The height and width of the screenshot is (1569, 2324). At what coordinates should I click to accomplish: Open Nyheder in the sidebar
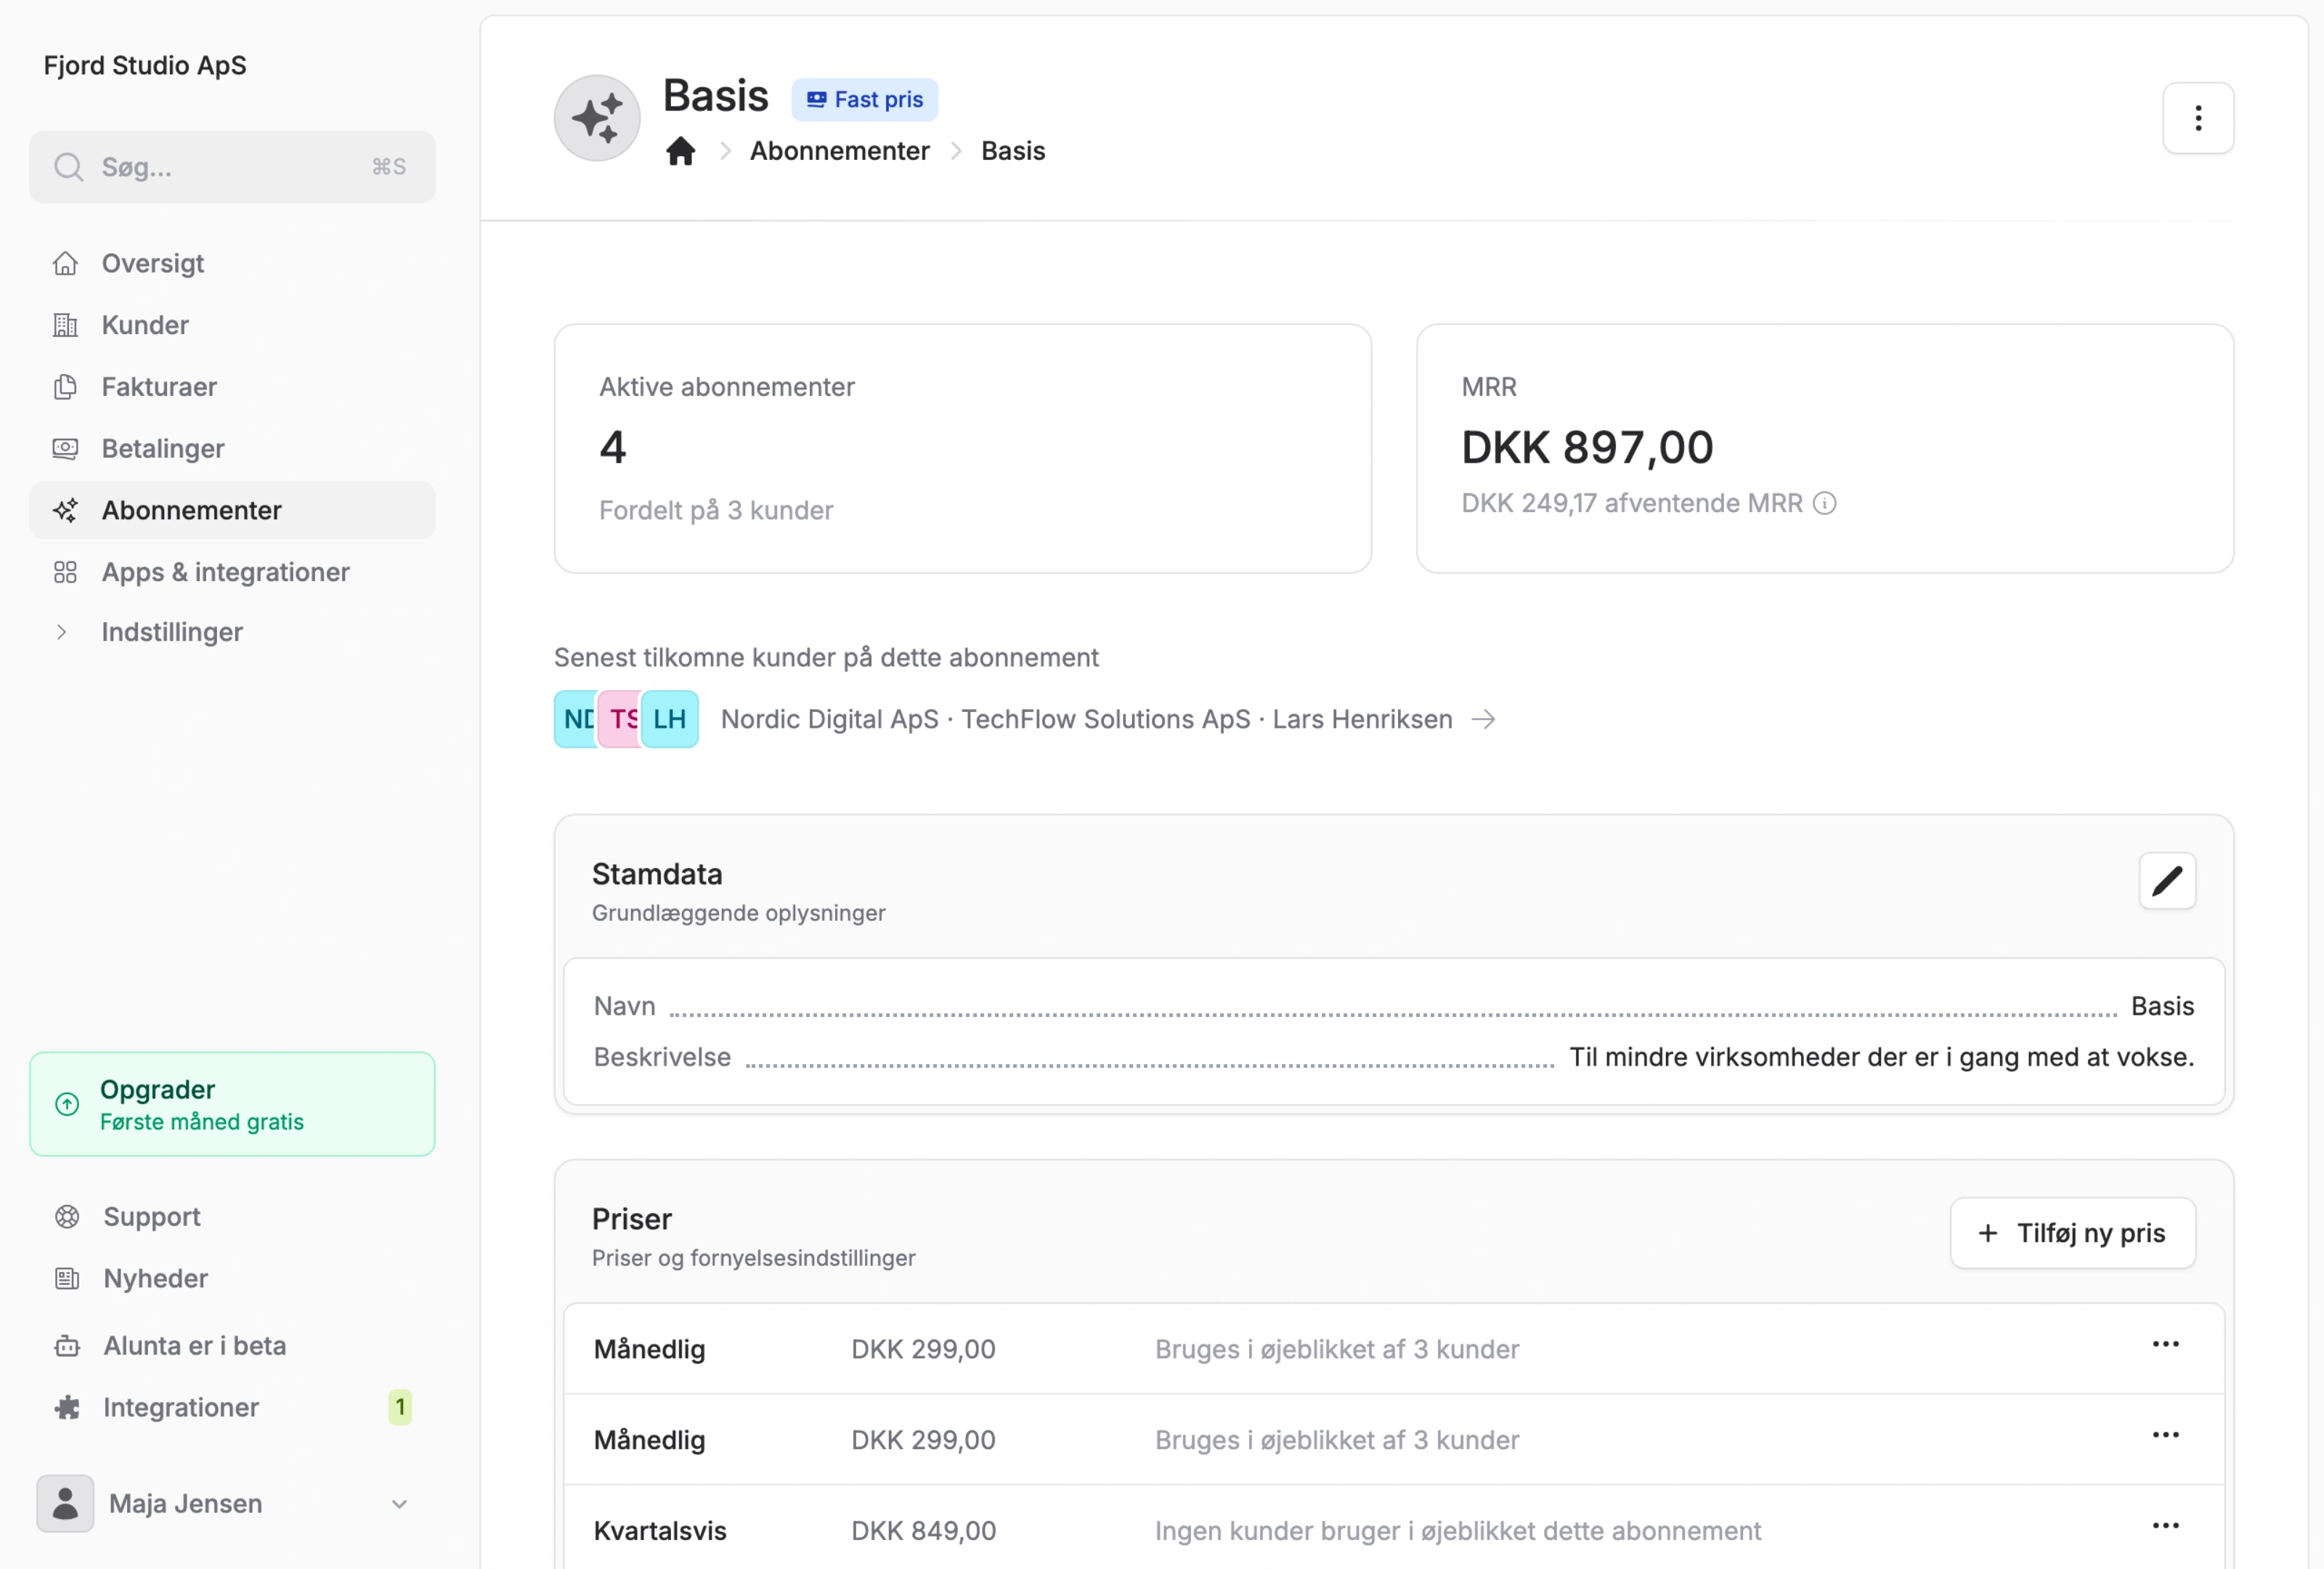232,1279
